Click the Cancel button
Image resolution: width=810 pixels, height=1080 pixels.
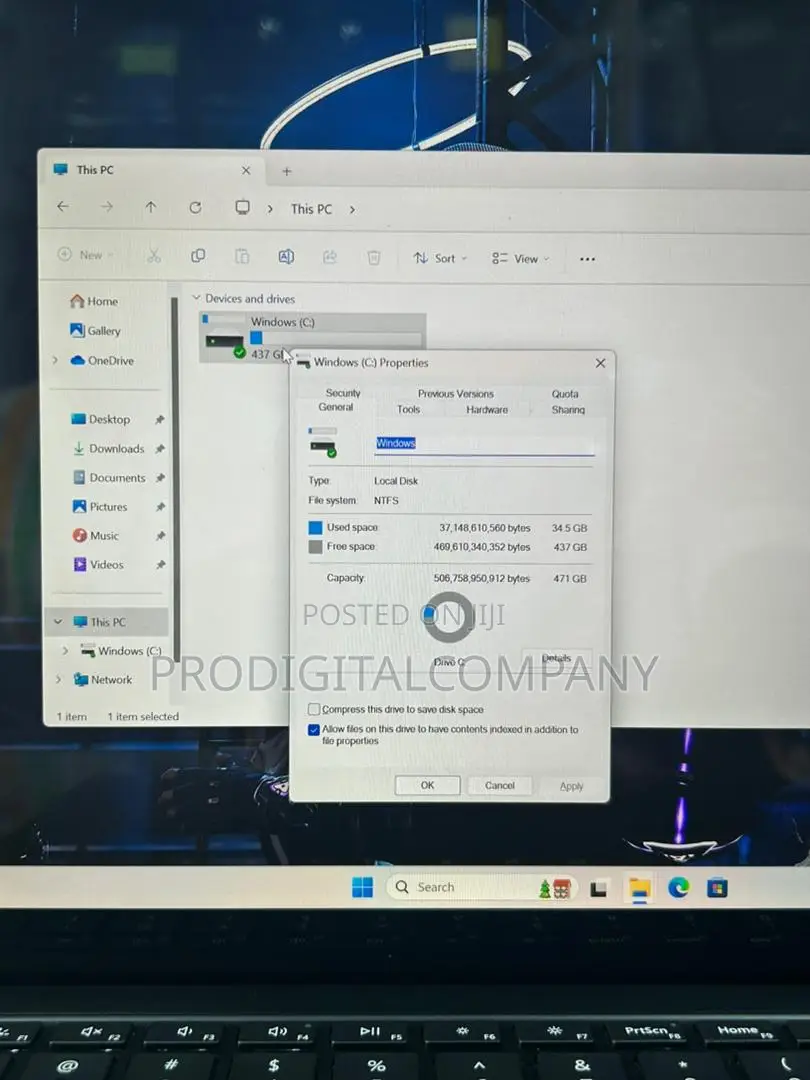[x=499, y=785]
